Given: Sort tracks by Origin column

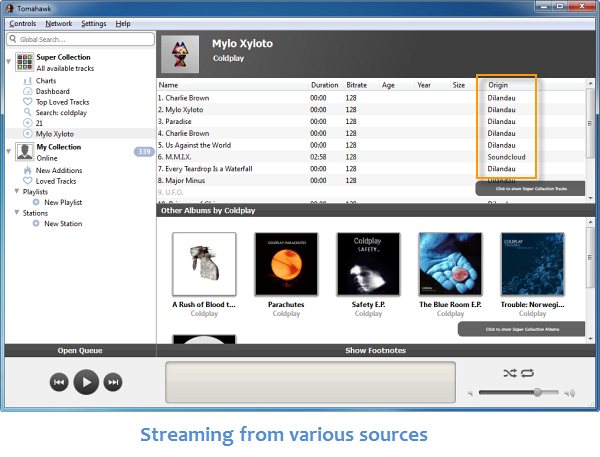Looking at the screenshot, I should tap(498, 85).
